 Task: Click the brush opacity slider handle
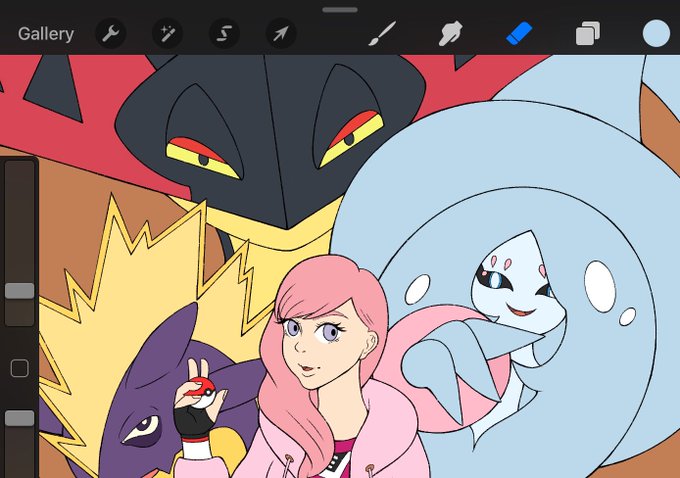tap(20, 418)
